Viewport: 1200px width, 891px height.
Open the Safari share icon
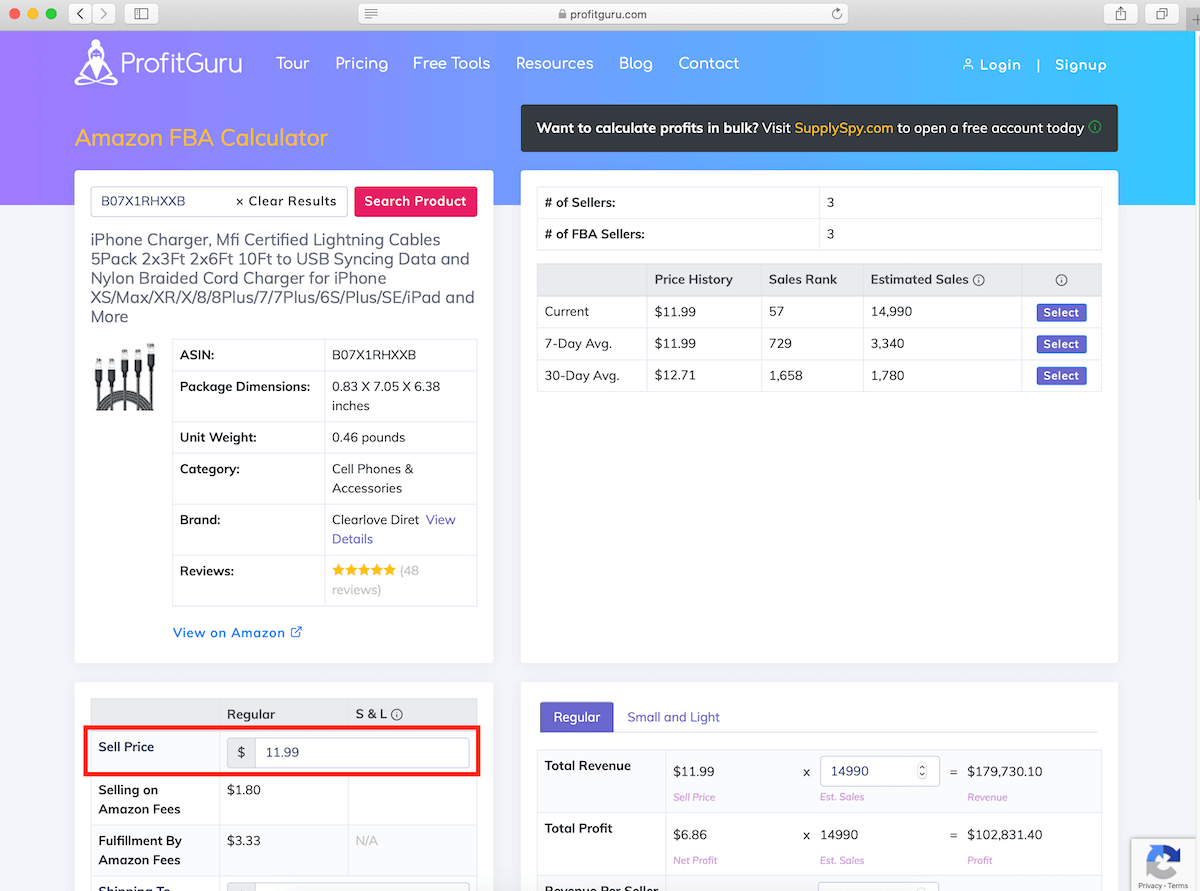pos(1121,14)
